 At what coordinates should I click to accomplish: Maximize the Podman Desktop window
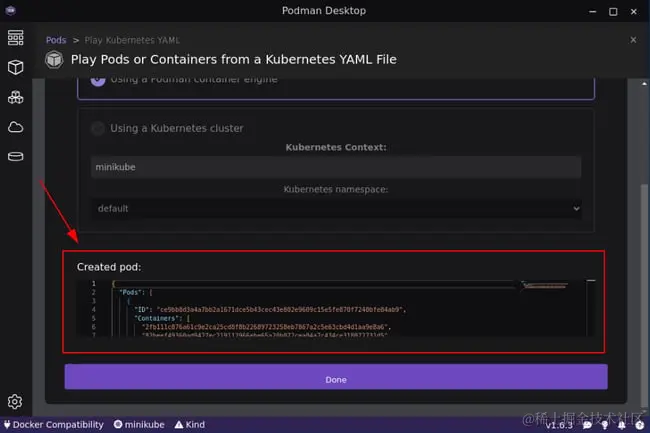click(613, 12)
